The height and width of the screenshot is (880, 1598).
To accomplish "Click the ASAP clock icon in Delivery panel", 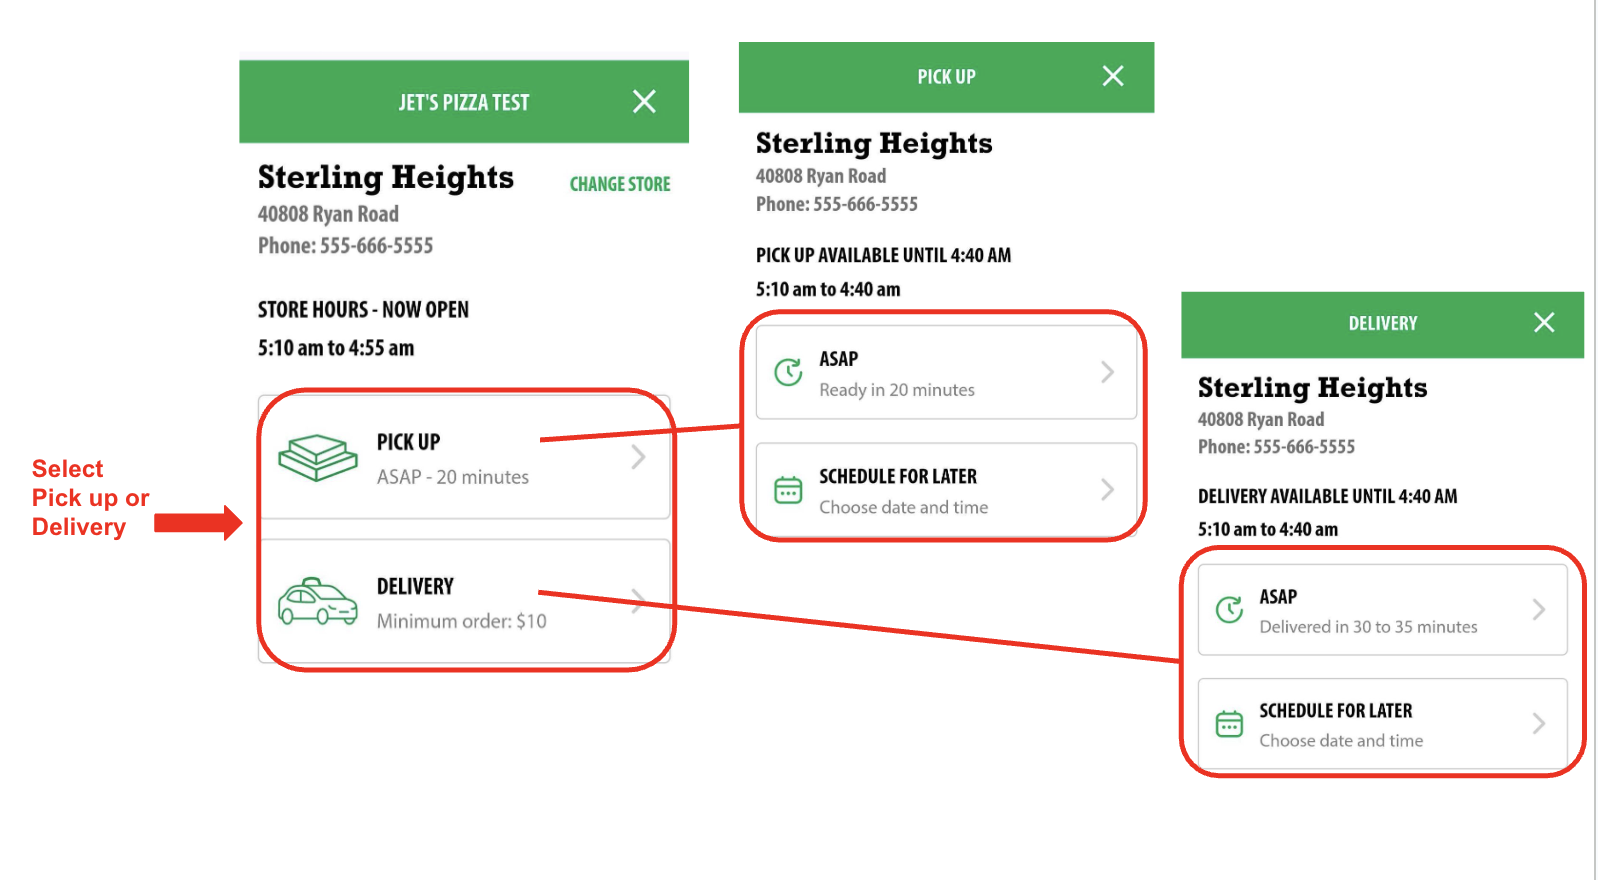I will pos(1229,609).
